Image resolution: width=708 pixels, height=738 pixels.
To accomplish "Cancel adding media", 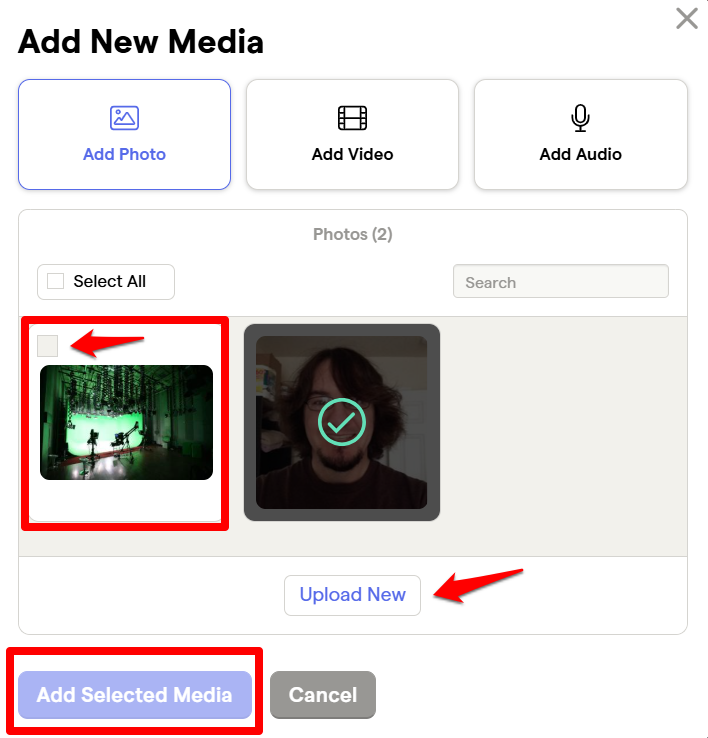I will (323, 695).
